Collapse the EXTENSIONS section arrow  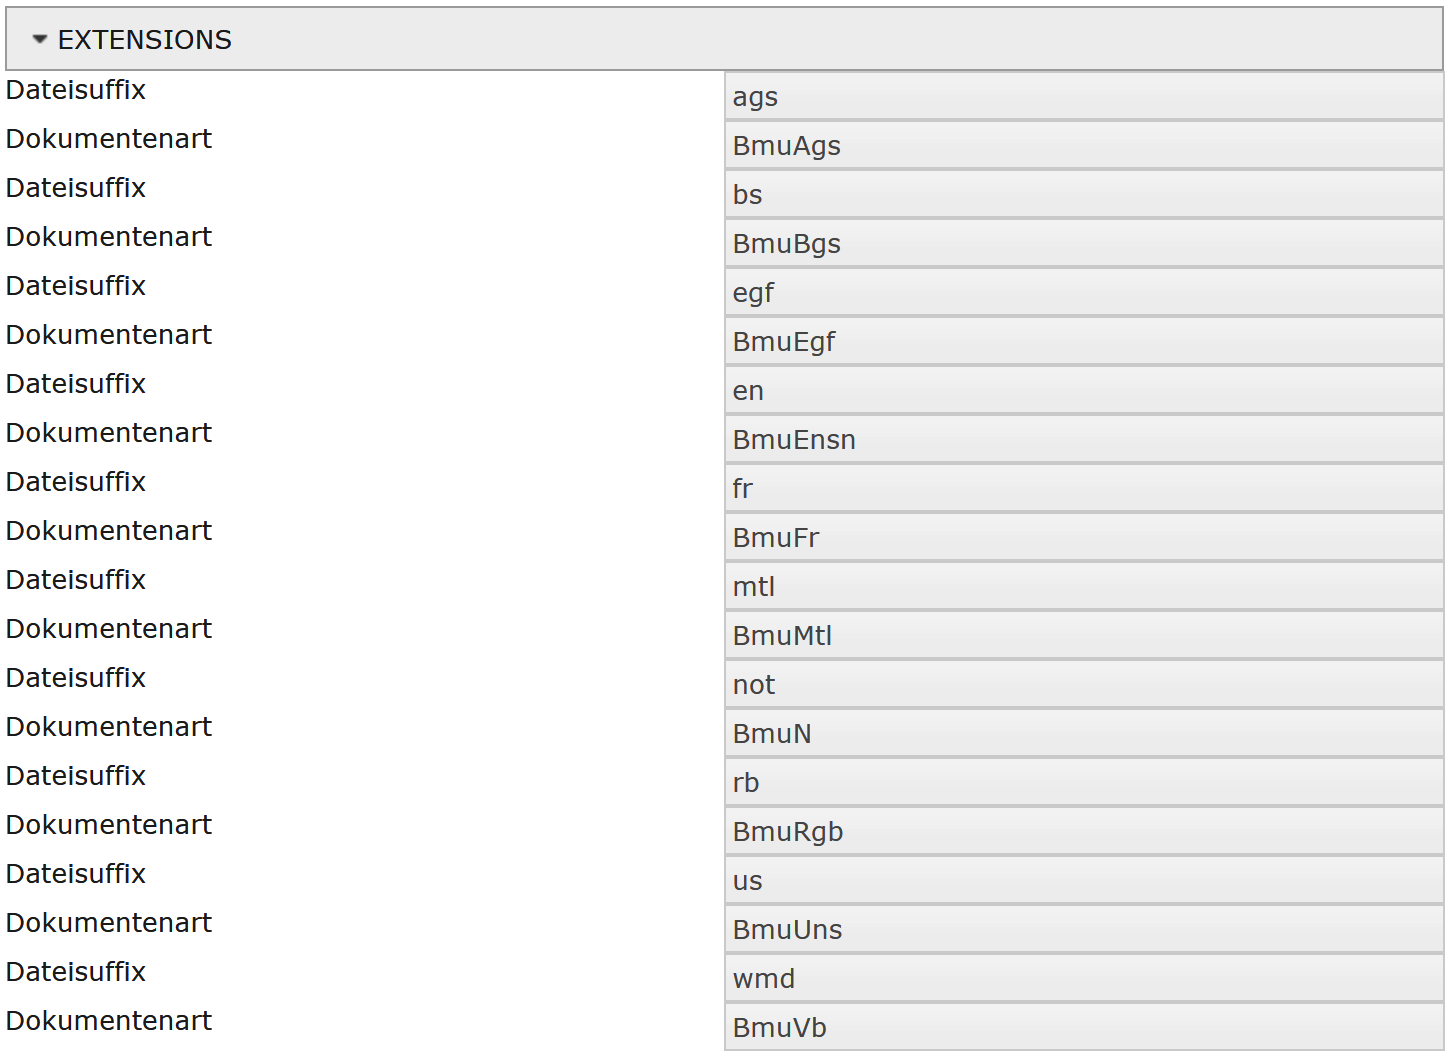(x=40, y=40)
